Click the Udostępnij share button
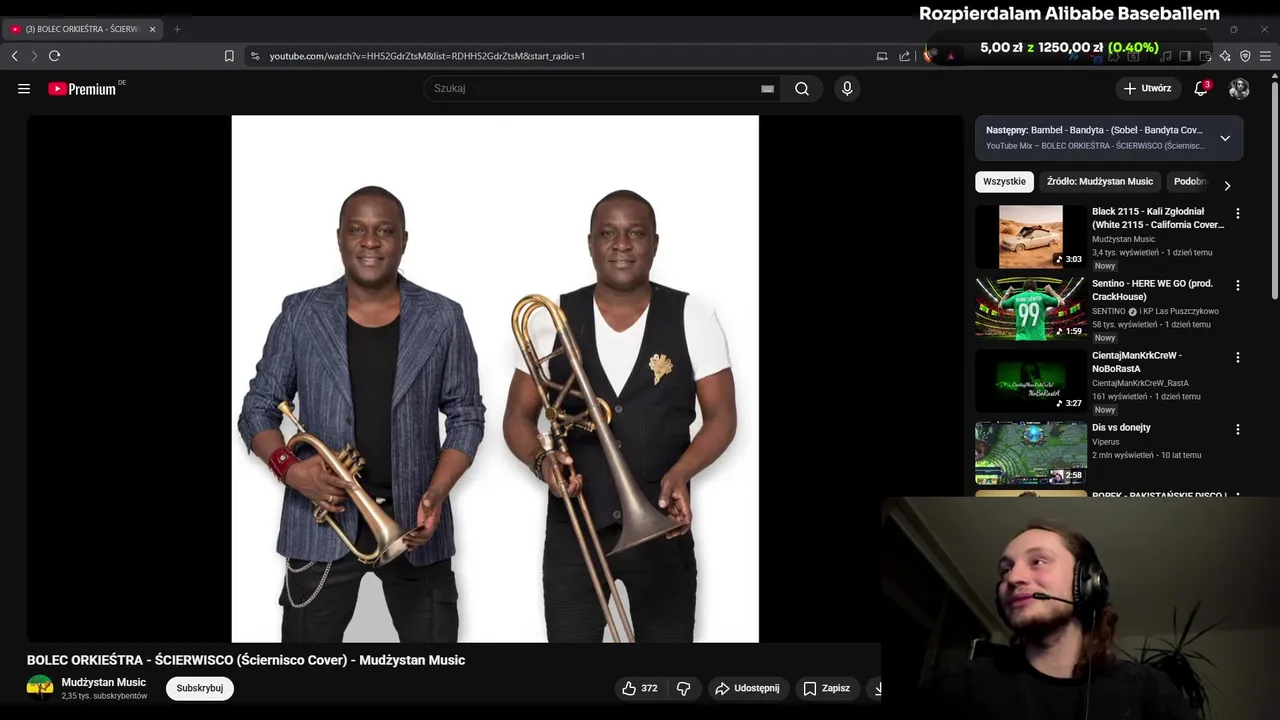Screen dimensions: 1280x720 tap(747, 688)
